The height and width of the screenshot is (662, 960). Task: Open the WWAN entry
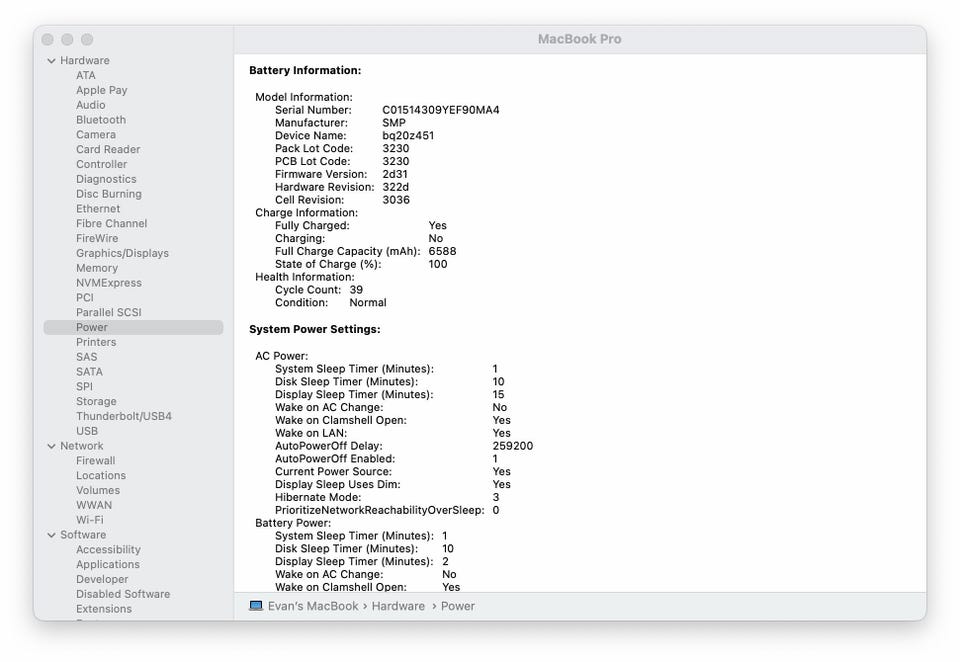click(x=94, y=505)
